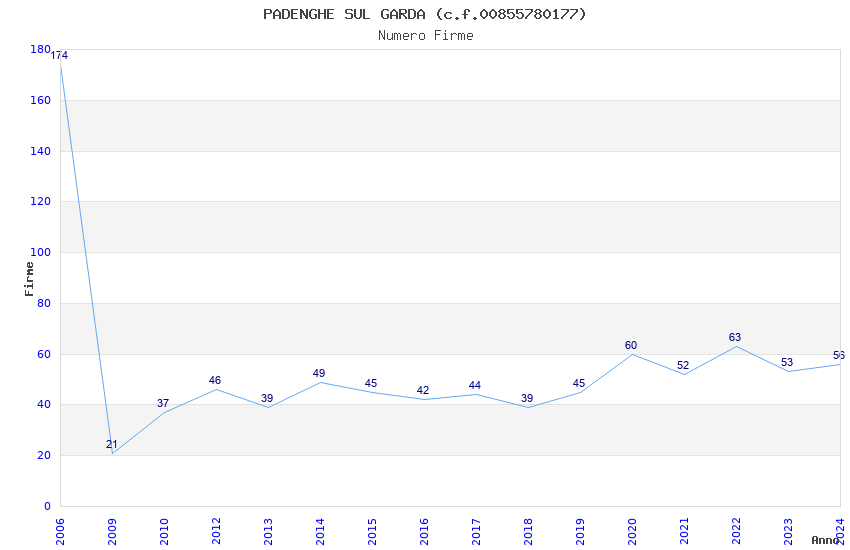
Task: Click the y-axis value 20
Action: click(44, 455)
